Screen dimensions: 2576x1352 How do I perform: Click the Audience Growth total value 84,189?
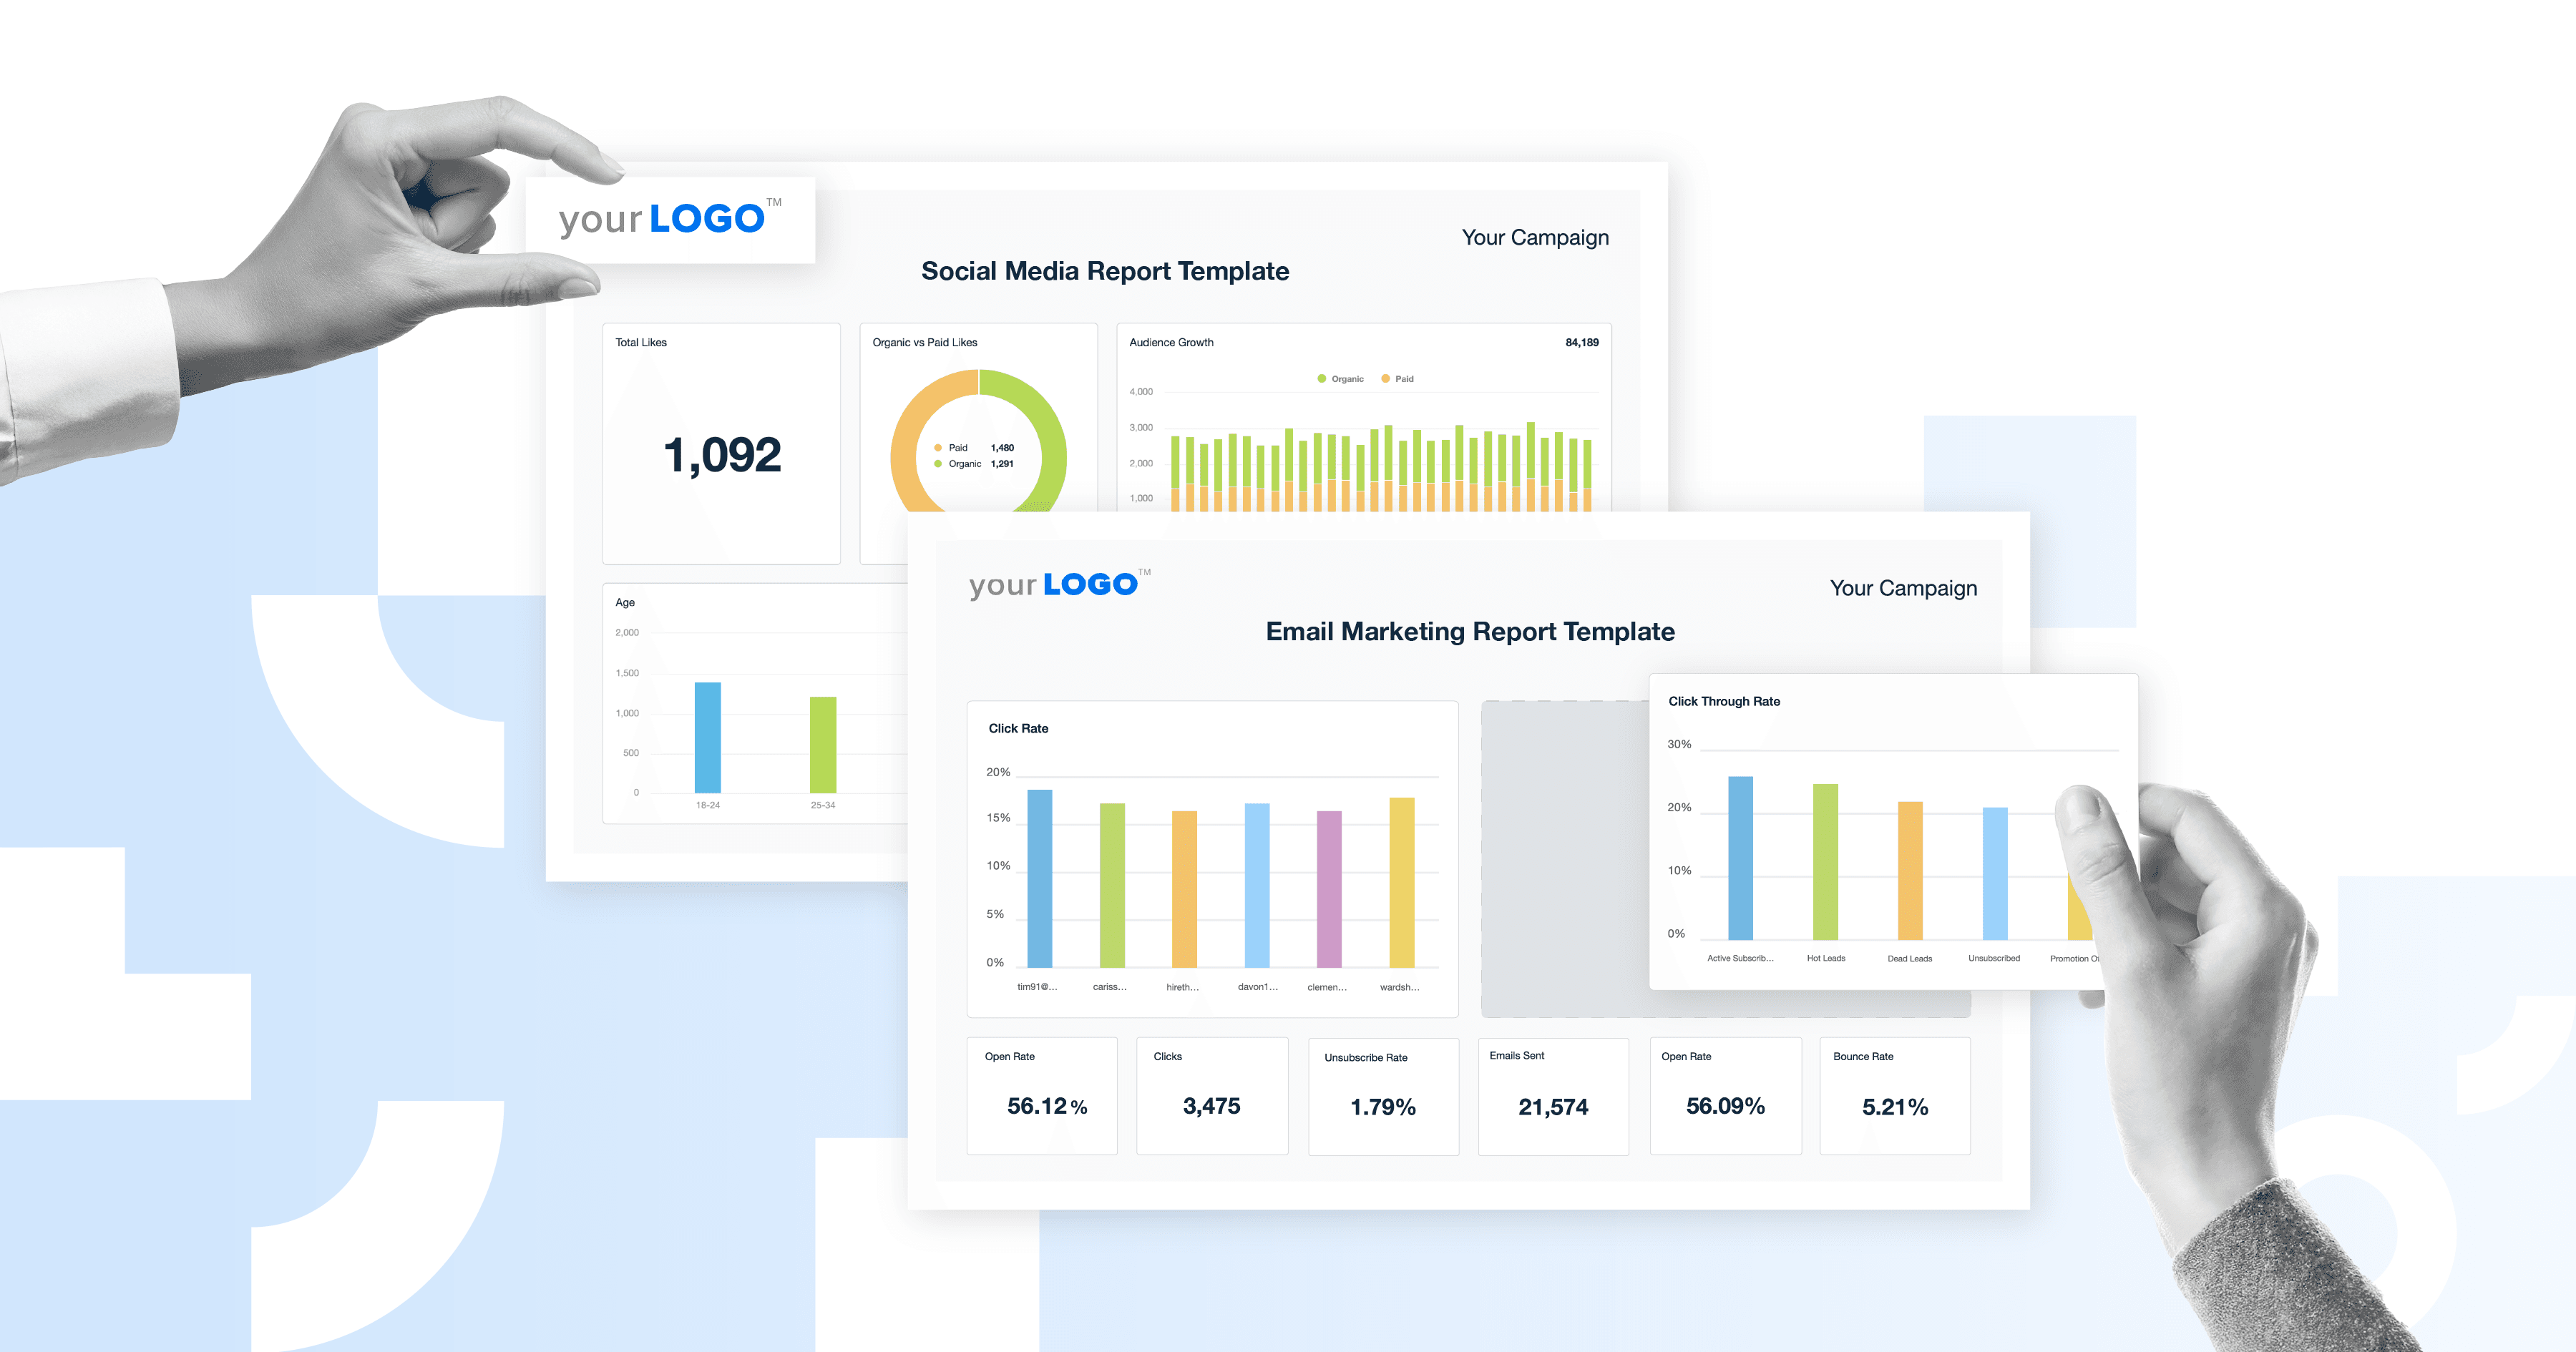[x=1583, y=342]
